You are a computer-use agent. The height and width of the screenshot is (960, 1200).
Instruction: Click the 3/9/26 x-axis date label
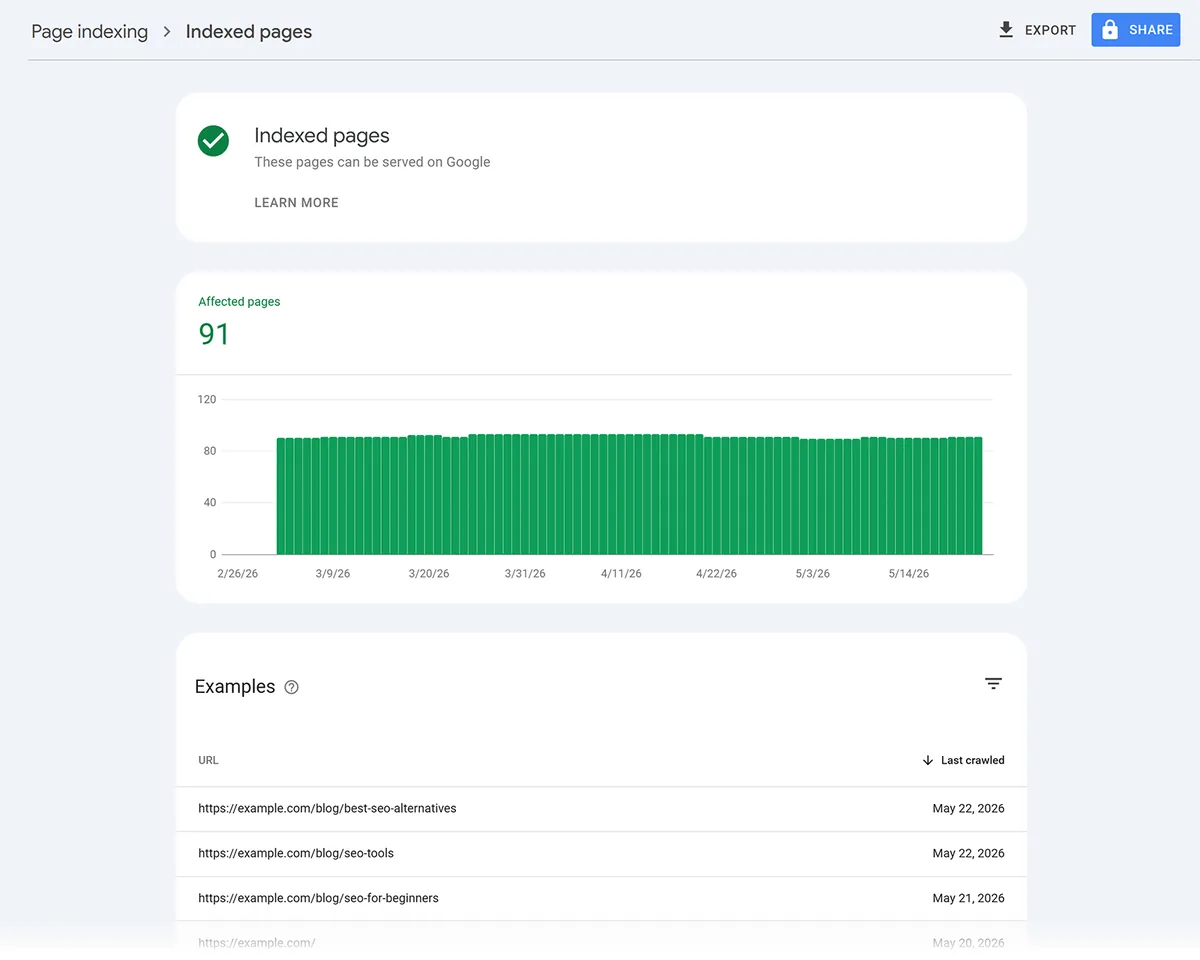point(333,574)
